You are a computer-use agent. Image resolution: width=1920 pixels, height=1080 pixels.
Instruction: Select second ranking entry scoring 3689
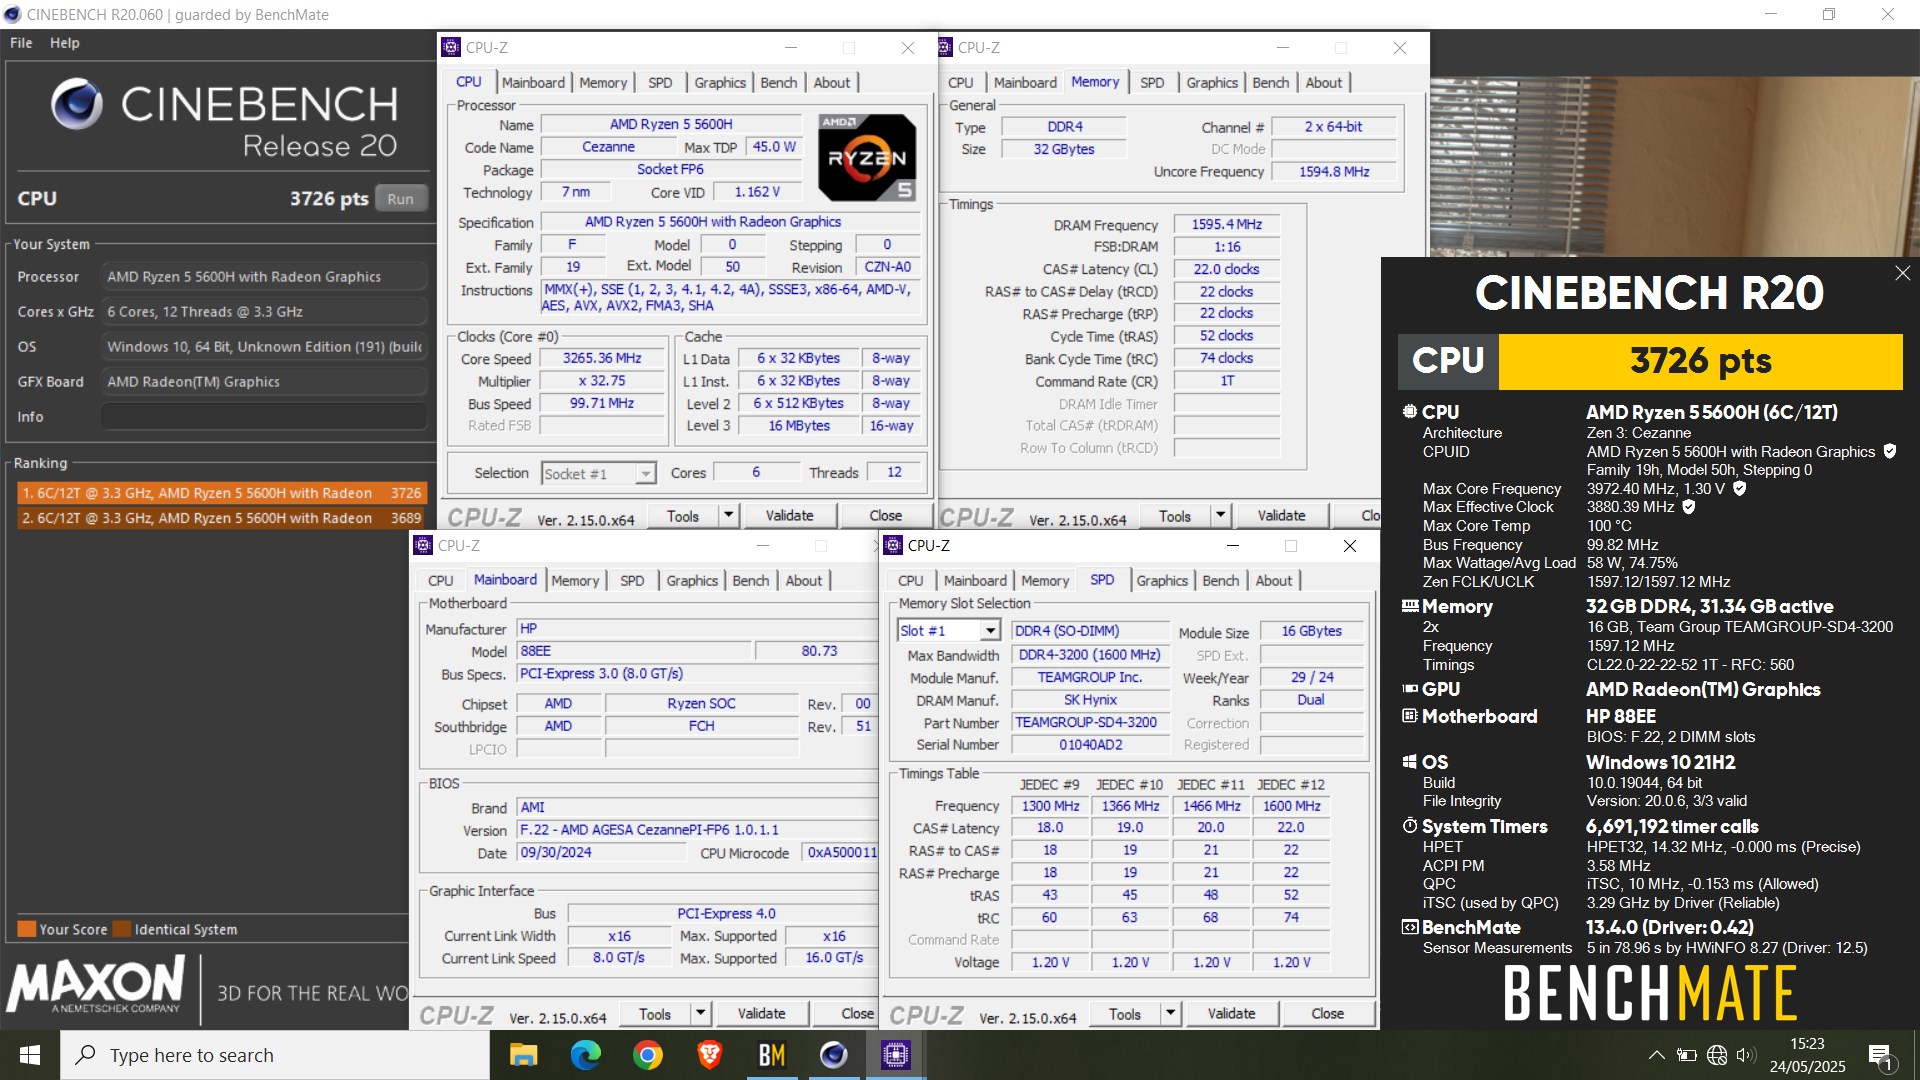222,518
